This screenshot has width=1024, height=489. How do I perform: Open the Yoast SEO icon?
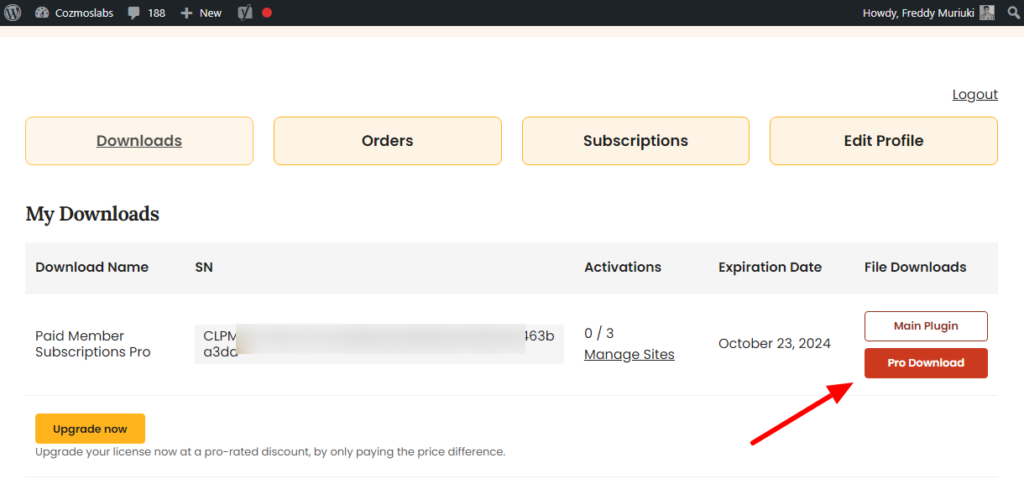[245, 12]
